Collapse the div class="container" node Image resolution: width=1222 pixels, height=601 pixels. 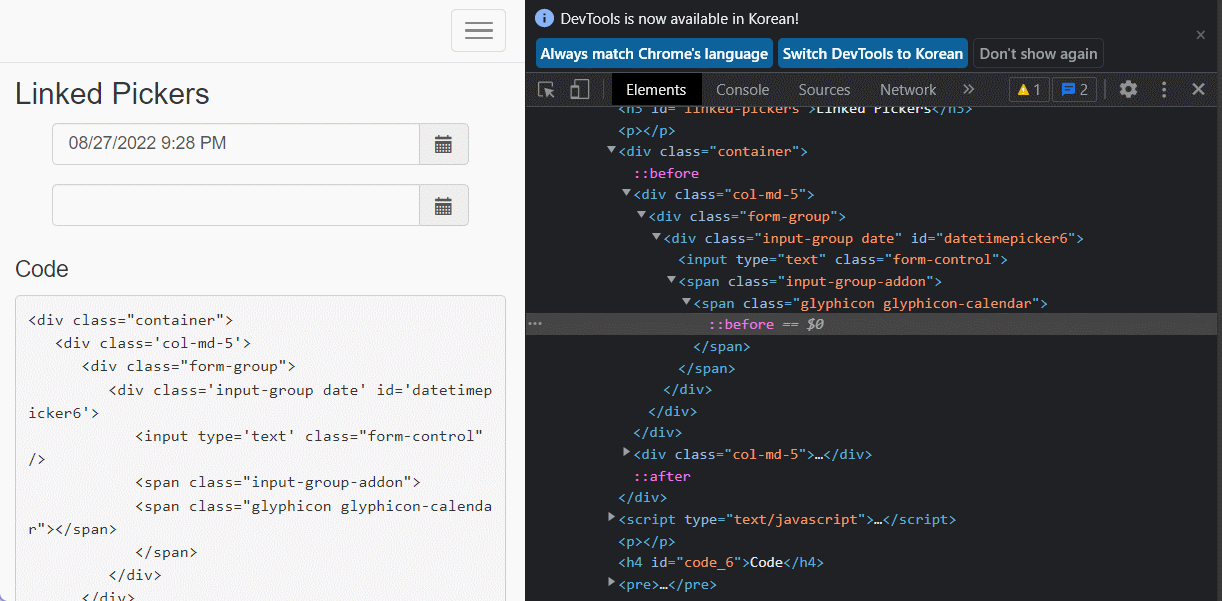(x=612, y=151)
